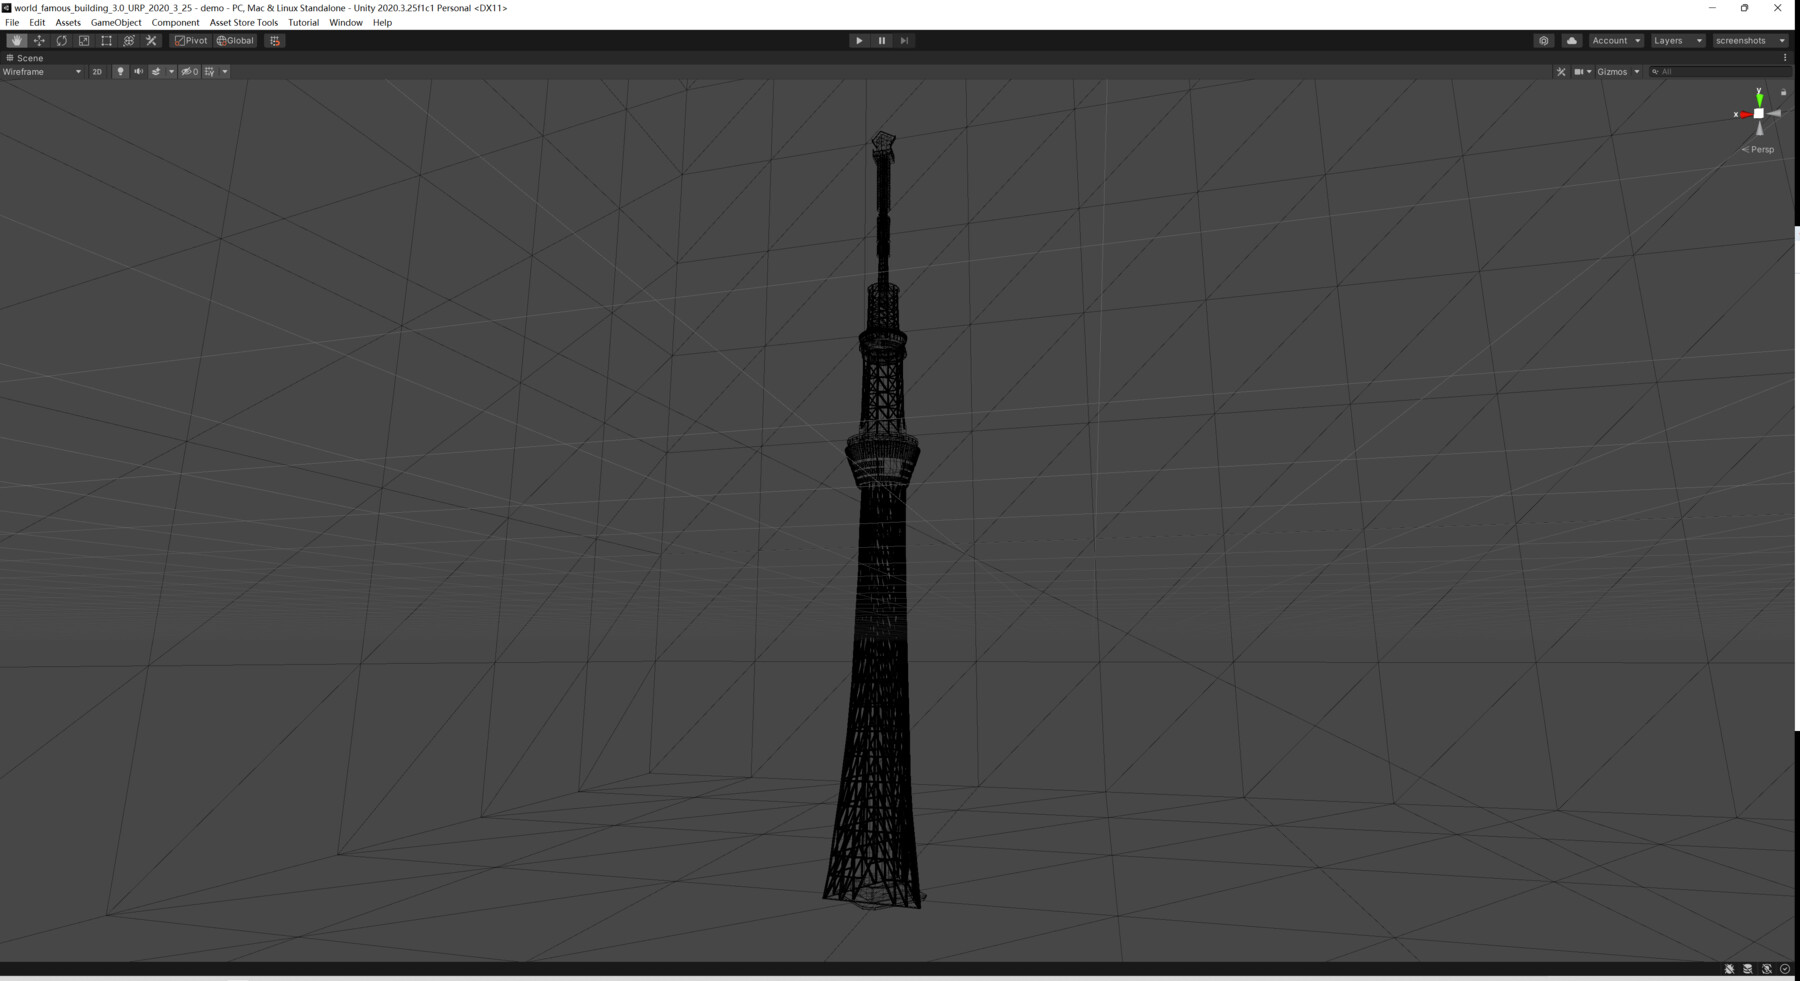Click the scene lighting bulb icon
1800x981 pixels.
(120, 71)
